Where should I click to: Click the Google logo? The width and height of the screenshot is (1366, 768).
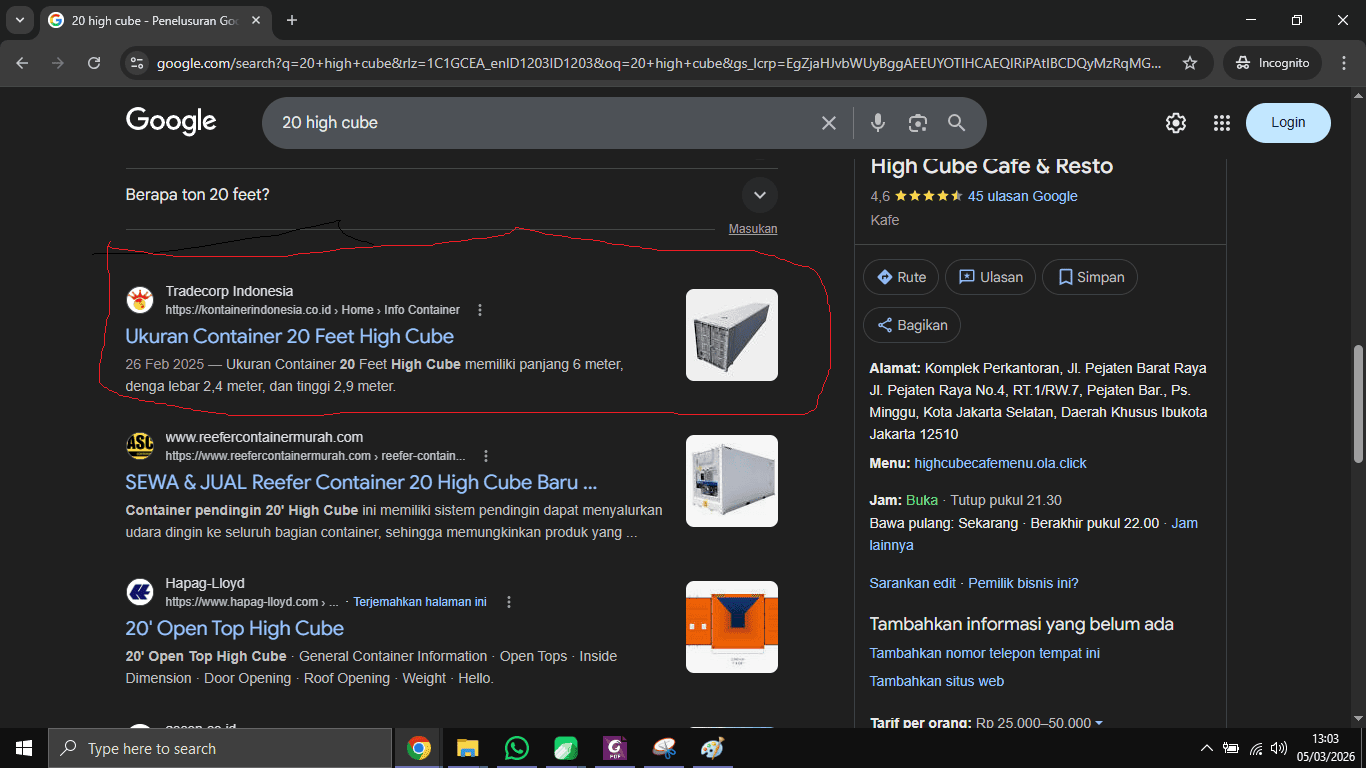[x=171, y=121]
